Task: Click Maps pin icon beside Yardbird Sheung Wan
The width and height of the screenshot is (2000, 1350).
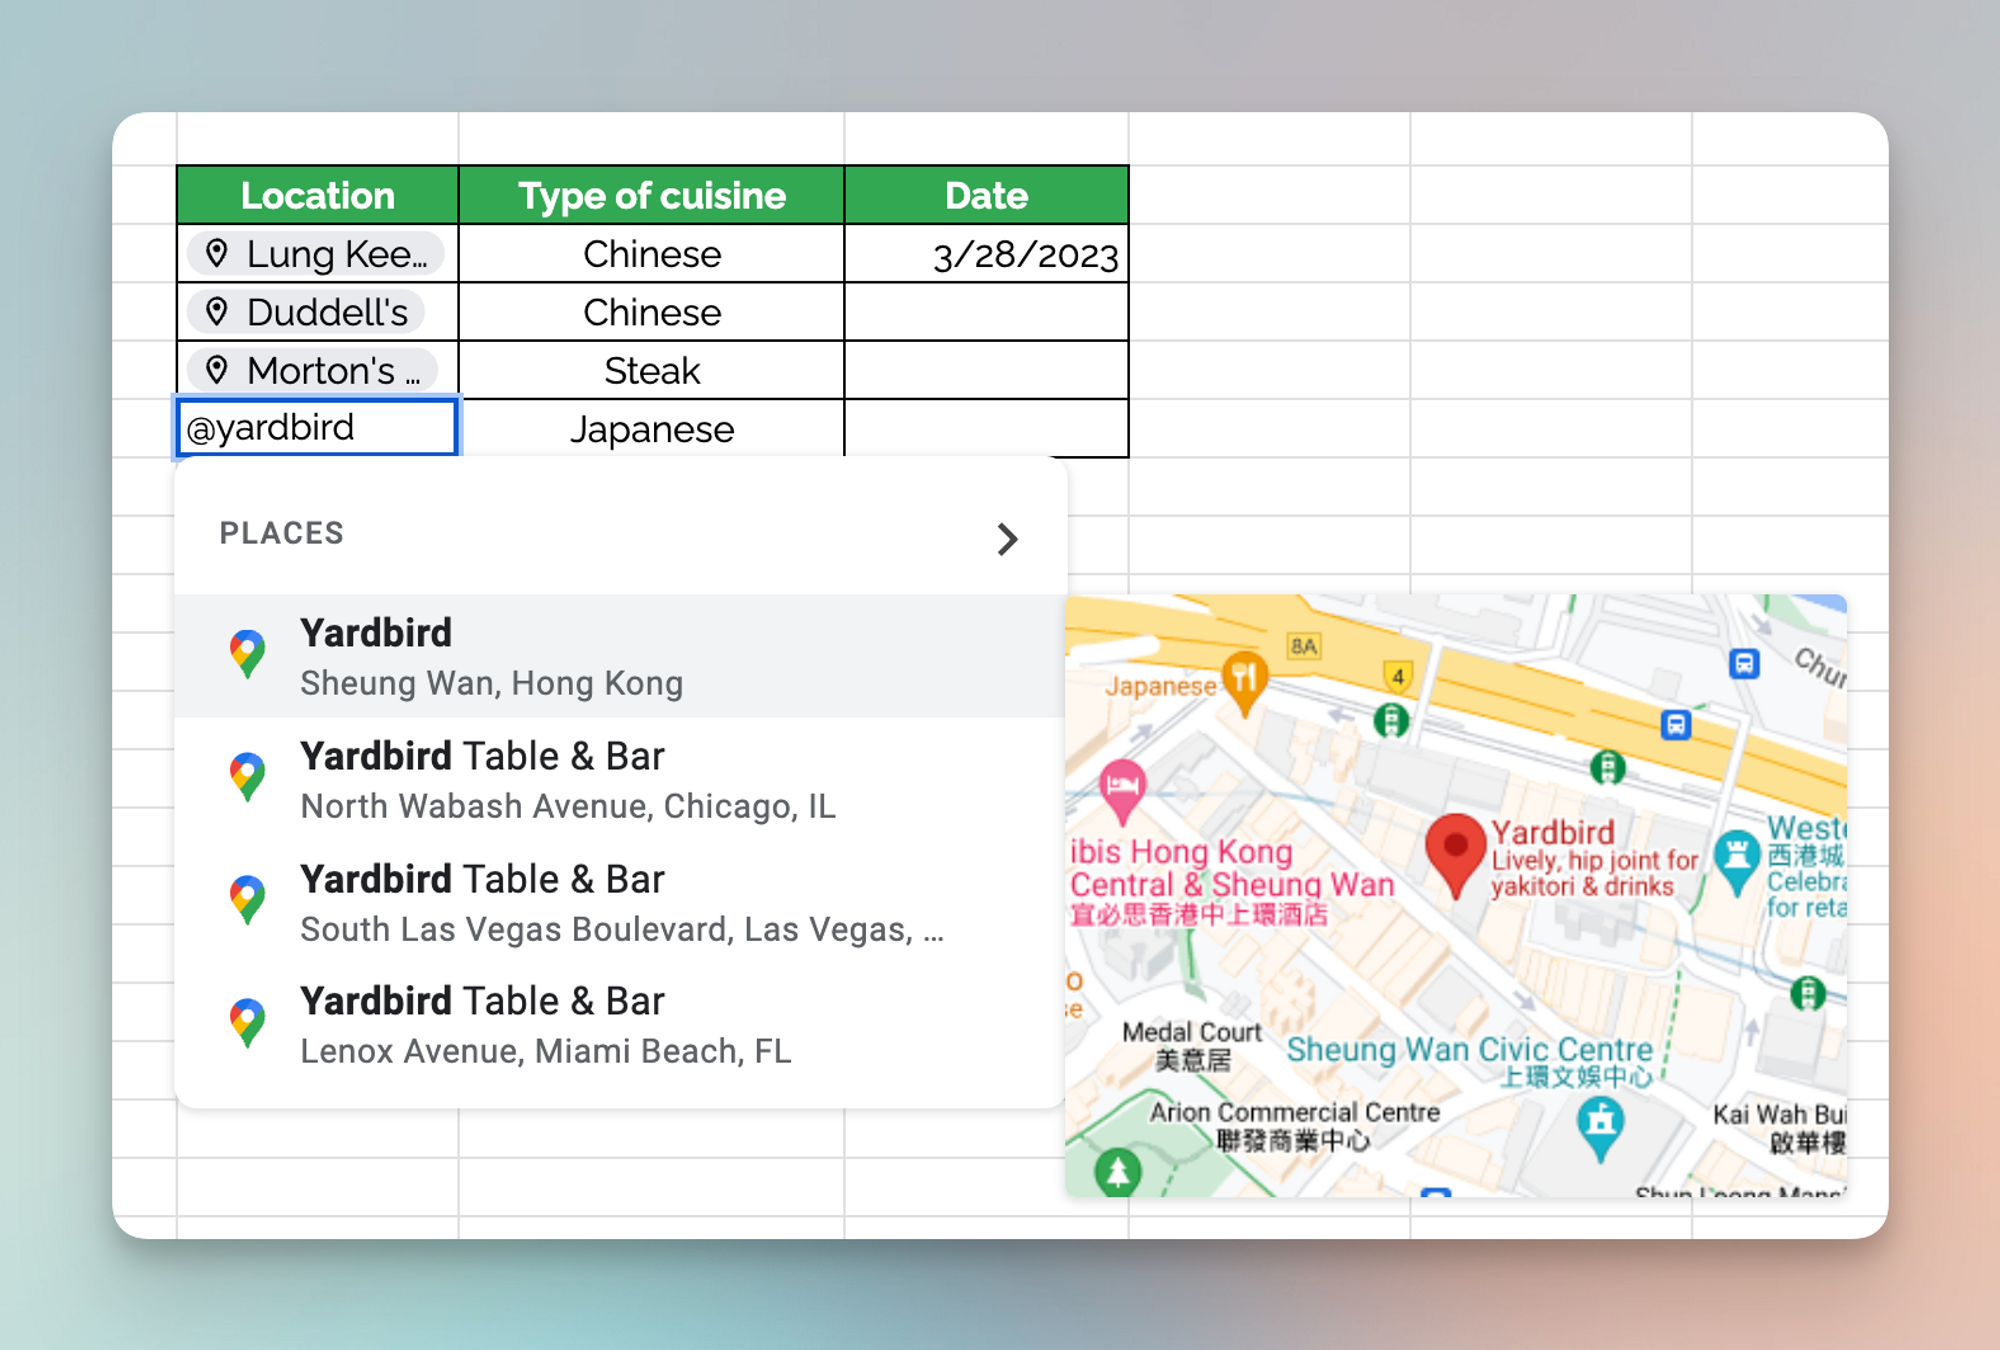Action: (247, 655)
